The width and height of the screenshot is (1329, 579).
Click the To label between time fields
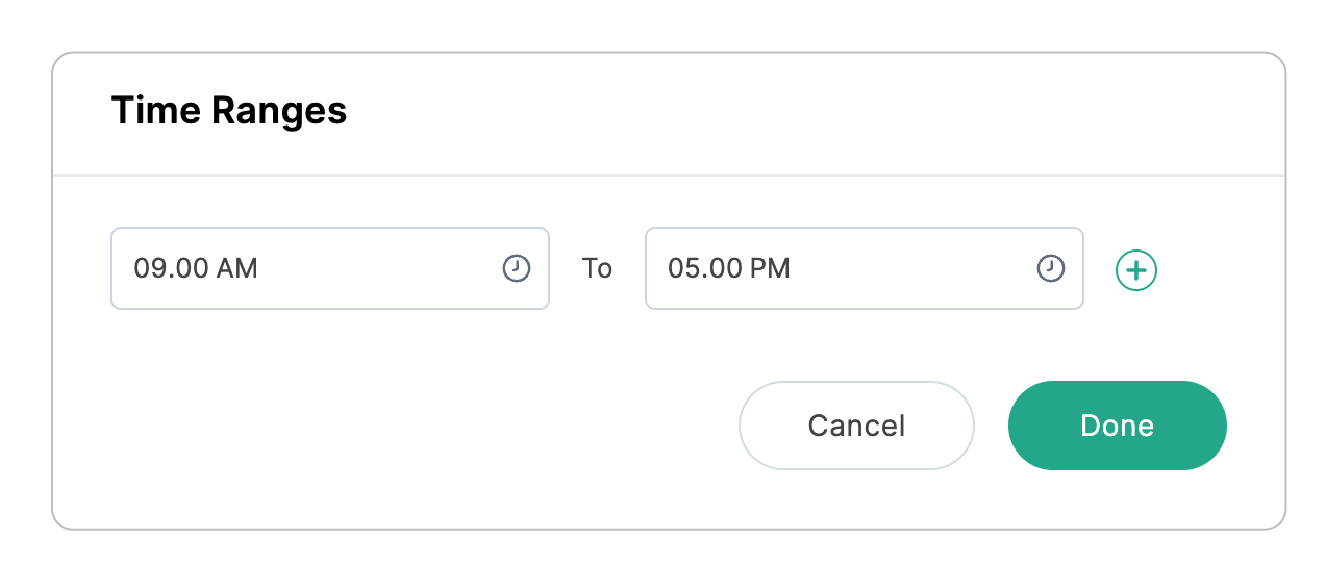(597, 268)
